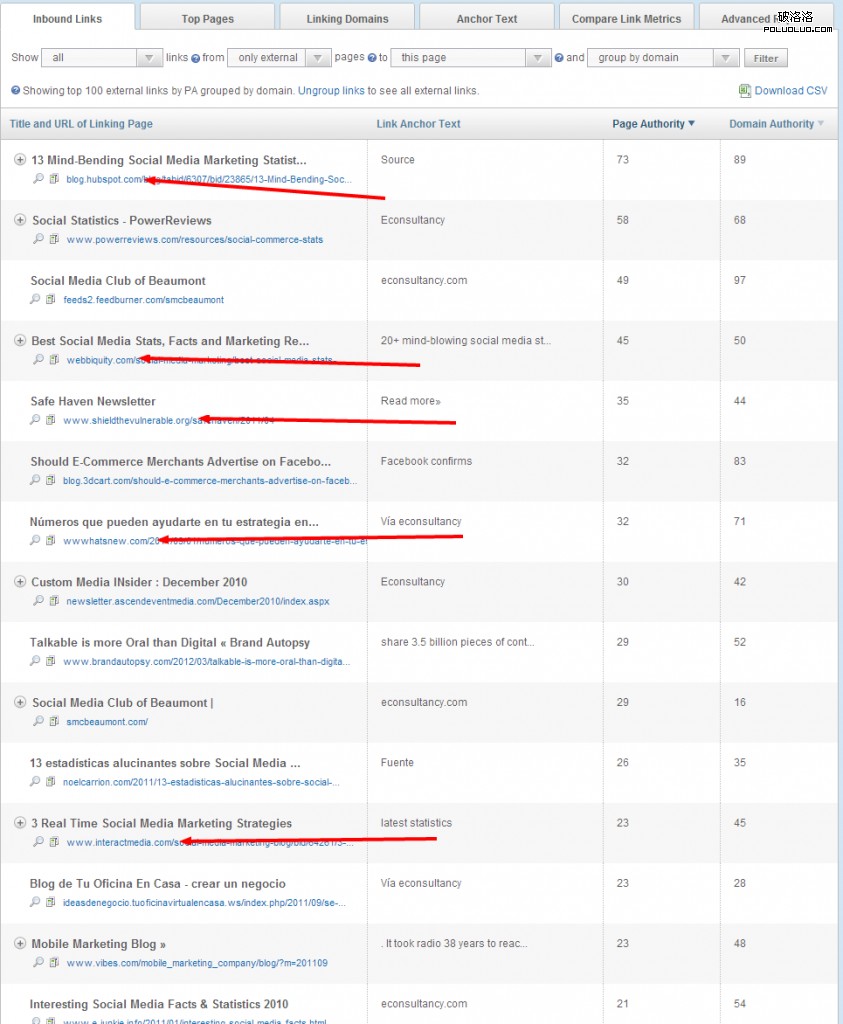843x1024 pixels.
Task: Click magnifier icon beside blog.hubspot.com URL
Action: pos(39,179)
